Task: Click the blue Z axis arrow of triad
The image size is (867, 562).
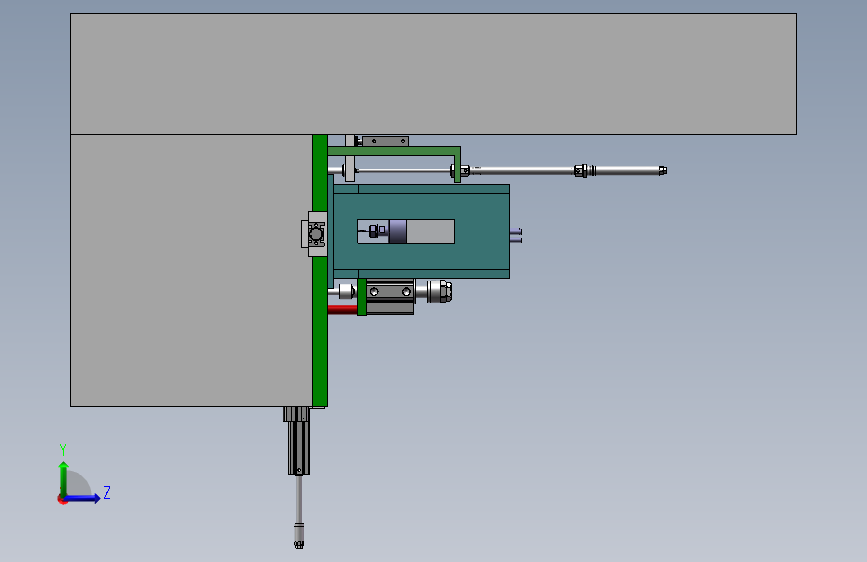Action: click(83, 498)
